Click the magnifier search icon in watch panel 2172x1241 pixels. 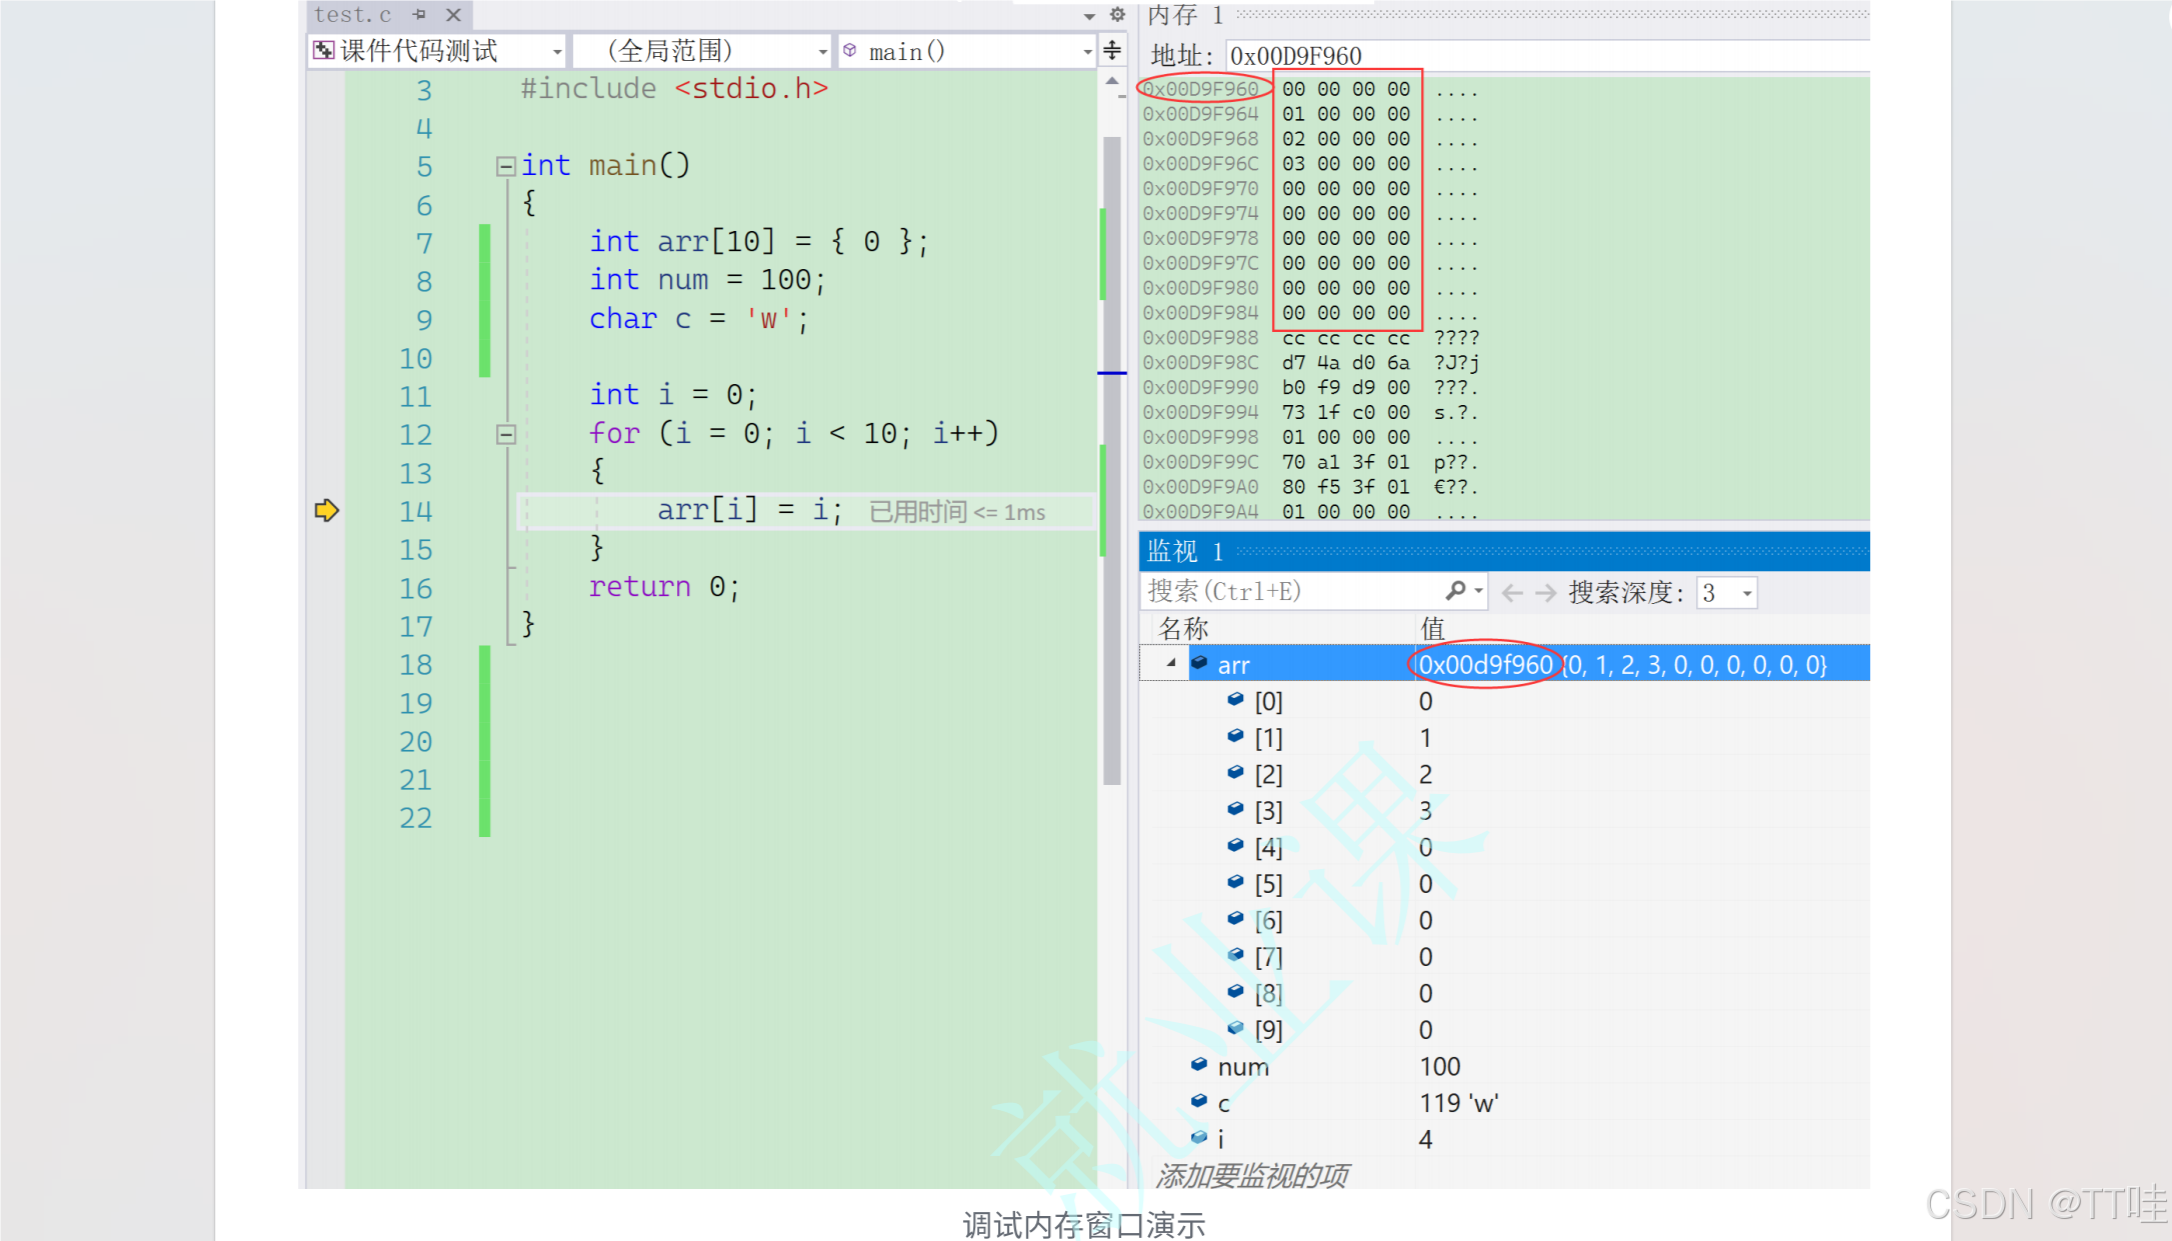pos(1456,591)
